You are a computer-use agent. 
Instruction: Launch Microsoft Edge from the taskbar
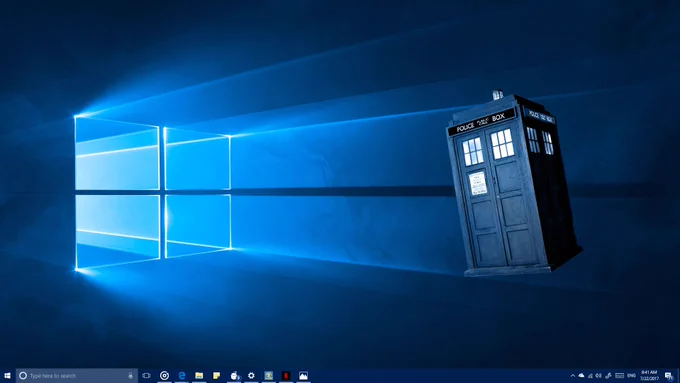[x=182, y=376]
